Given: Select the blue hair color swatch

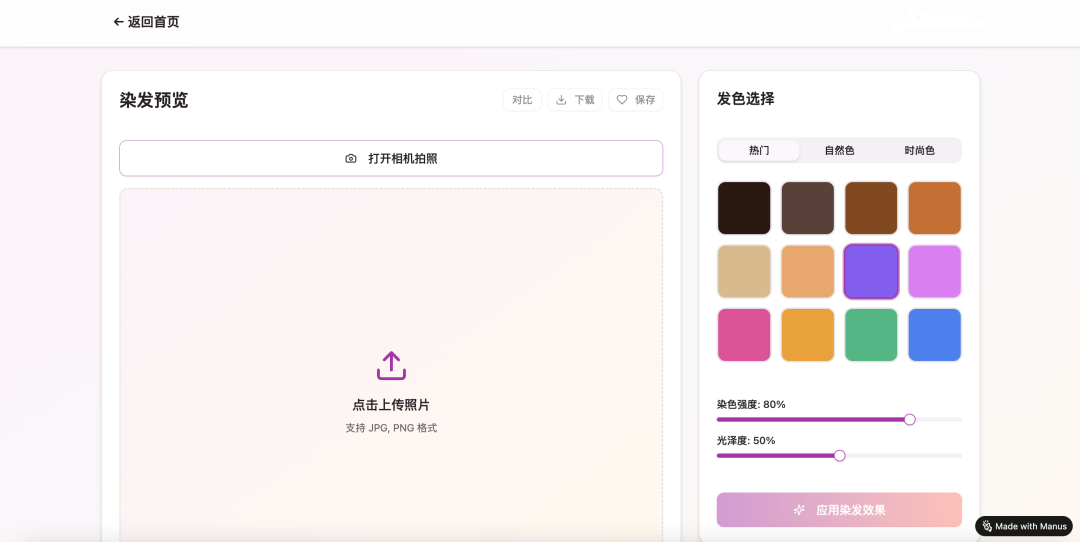Looking at the screenshot, I should (x=934, y=335).
